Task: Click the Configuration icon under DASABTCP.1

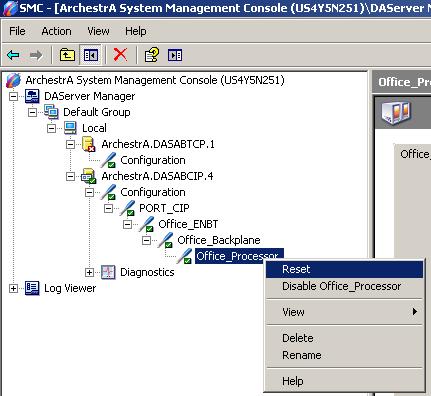Action: [x=108, y=160]
